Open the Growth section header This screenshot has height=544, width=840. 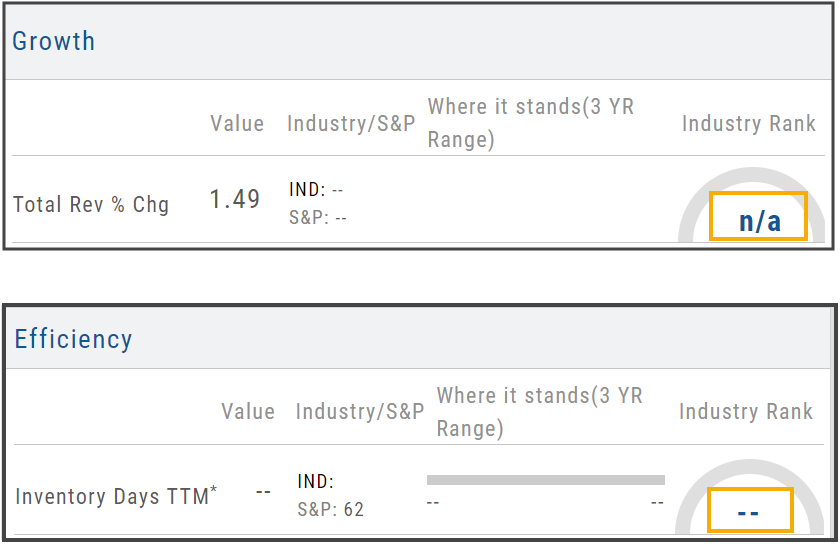pos(54,42)
